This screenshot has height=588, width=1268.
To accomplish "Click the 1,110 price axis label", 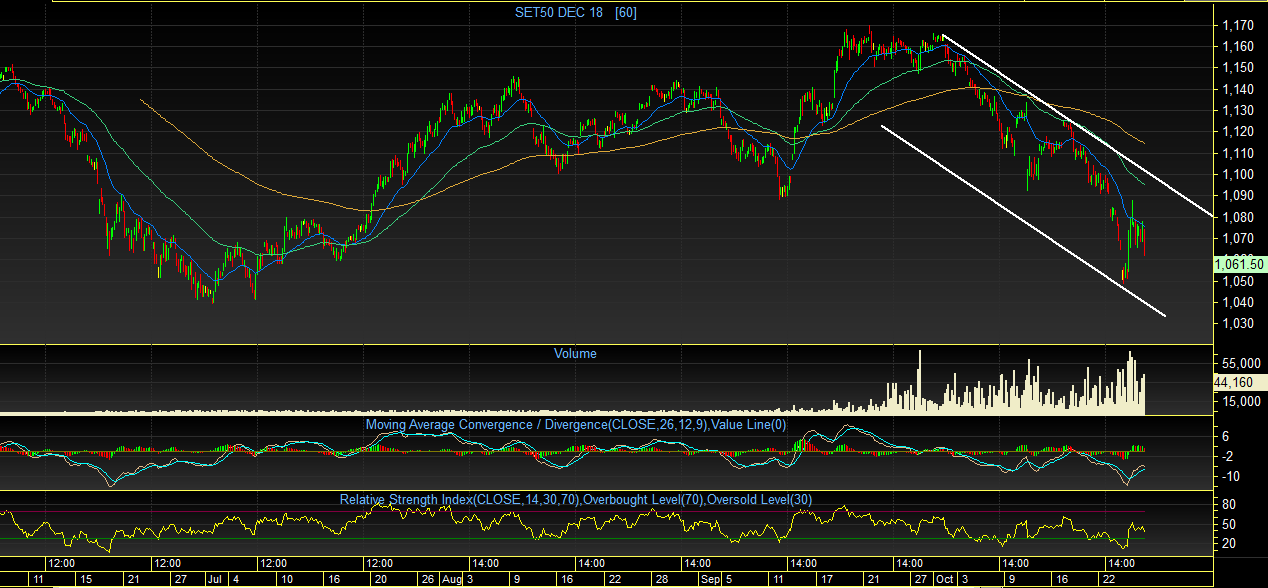I will pos(1237,153).
